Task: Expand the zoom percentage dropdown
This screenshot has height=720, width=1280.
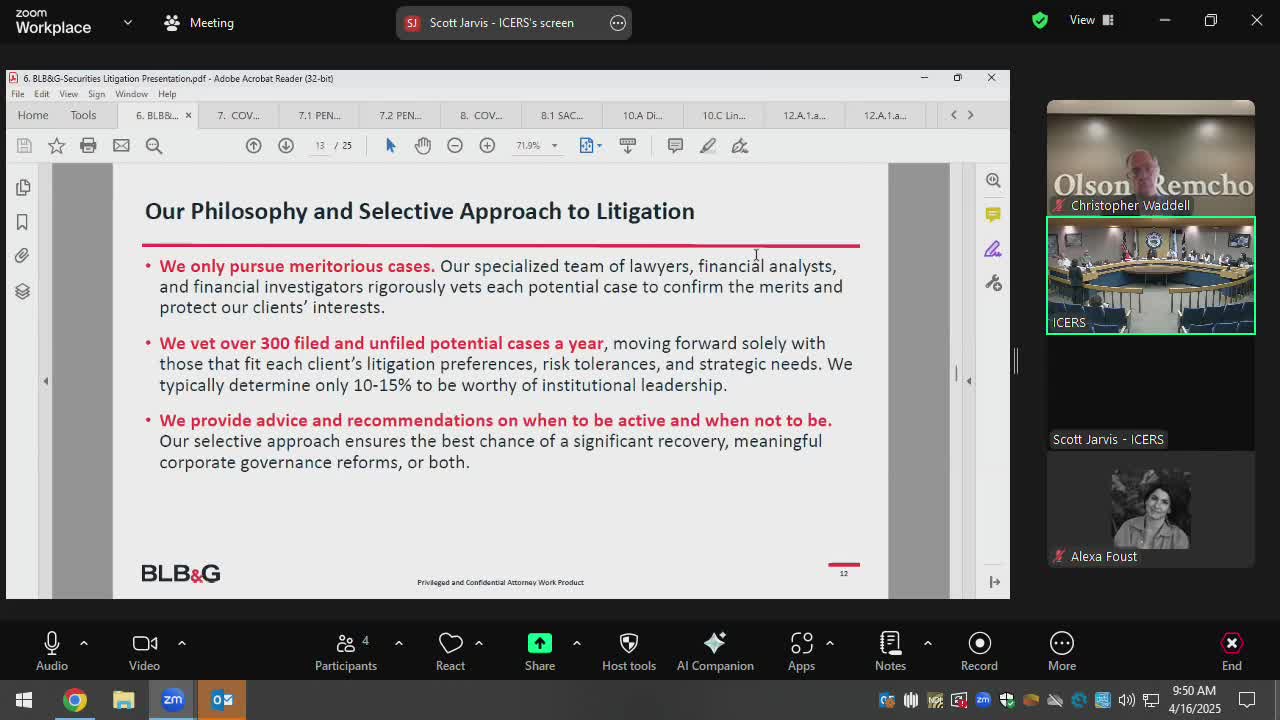Action: [x=554, y=146]
